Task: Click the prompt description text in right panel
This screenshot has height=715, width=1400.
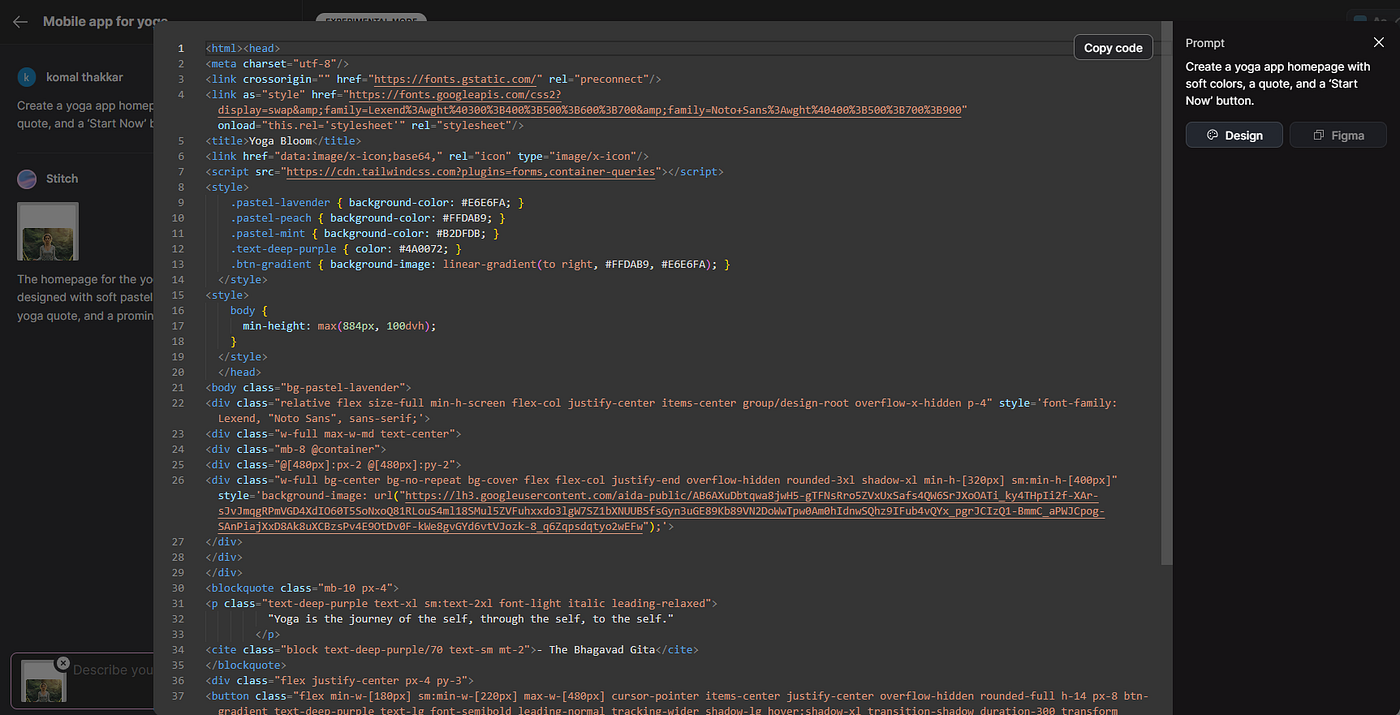Action: tap(1278, 84)
